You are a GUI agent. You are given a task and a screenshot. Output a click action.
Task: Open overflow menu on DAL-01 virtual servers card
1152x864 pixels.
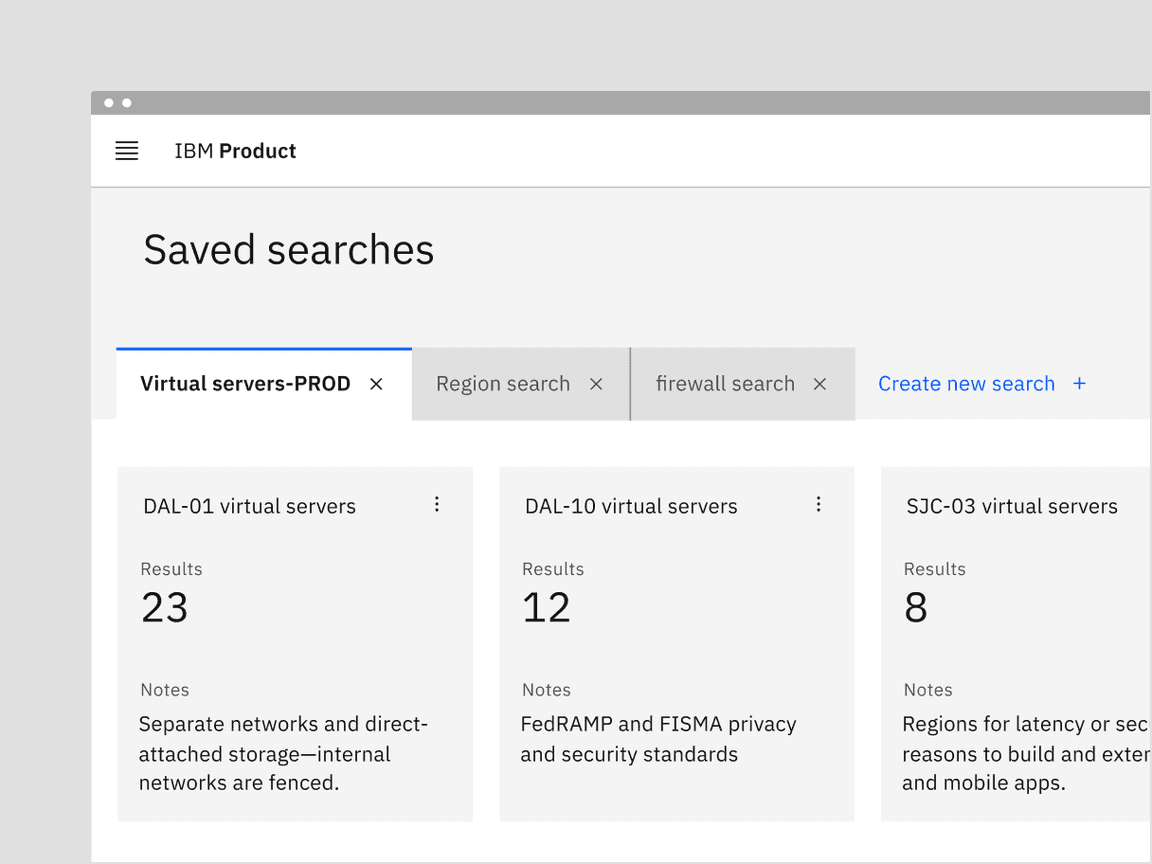[x=437, y=505]
